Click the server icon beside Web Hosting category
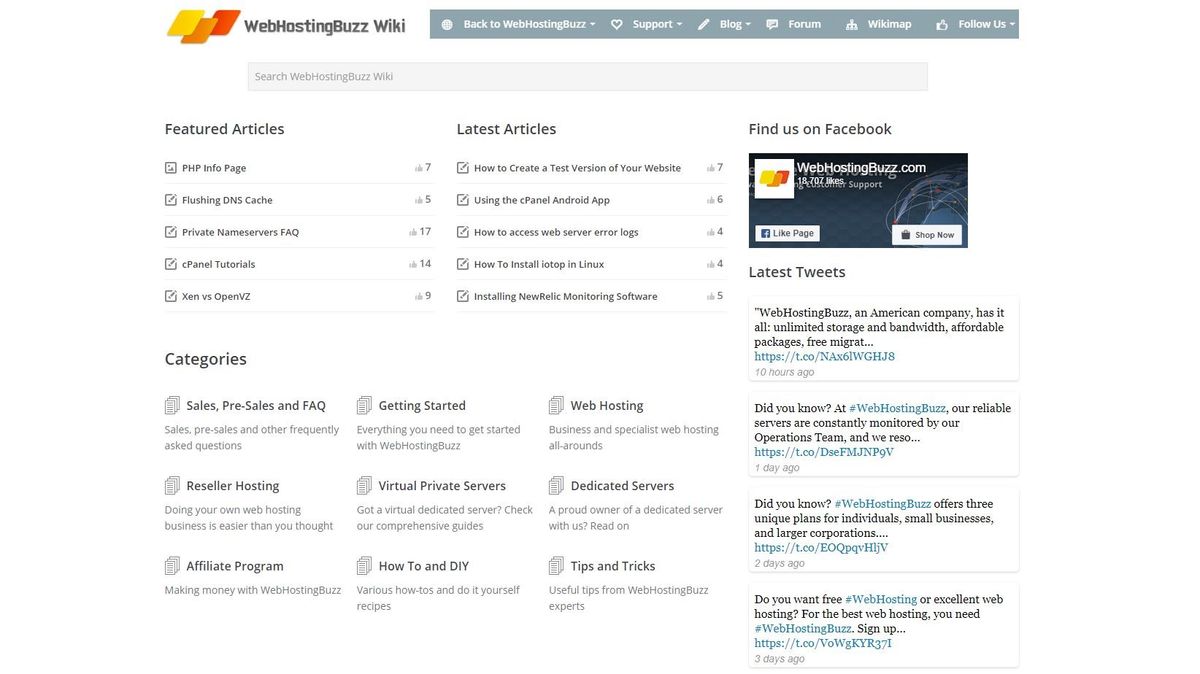The width and height of the screenshot is (1200, 674). pyautogui.click(x=556, y=404)
